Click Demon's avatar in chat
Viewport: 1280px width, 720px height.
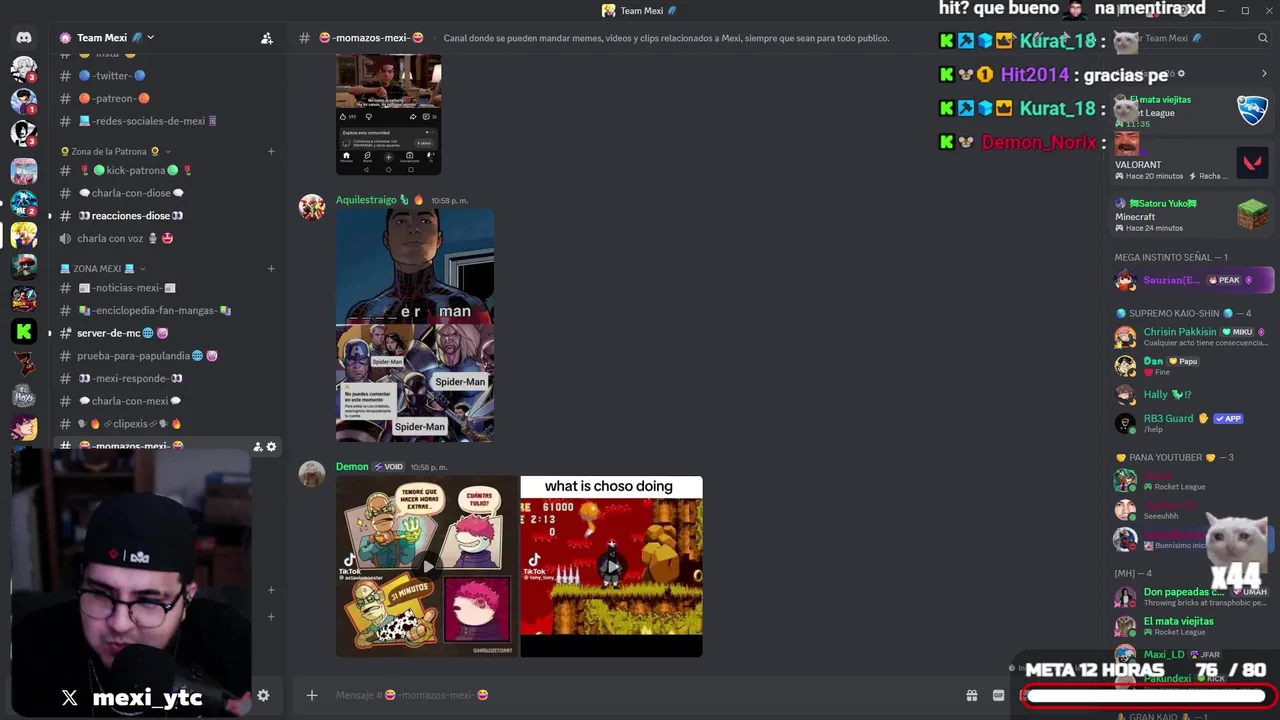pos(312,474)
